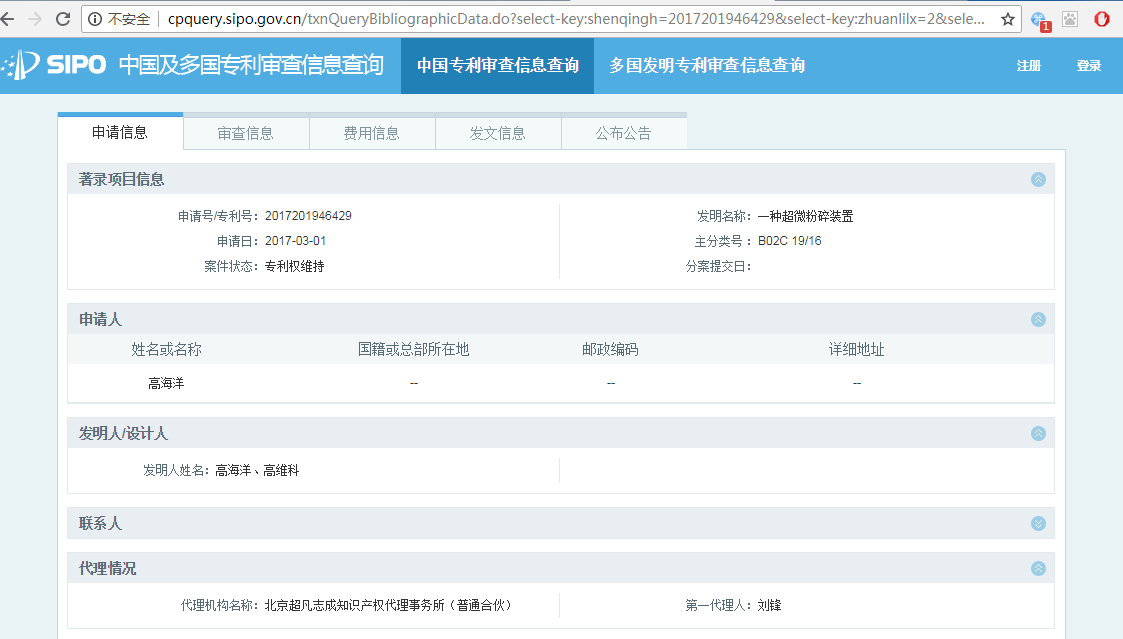Select the 发文信息 tab
Viewport: 1123px width, 639px height.
point(498,133)
